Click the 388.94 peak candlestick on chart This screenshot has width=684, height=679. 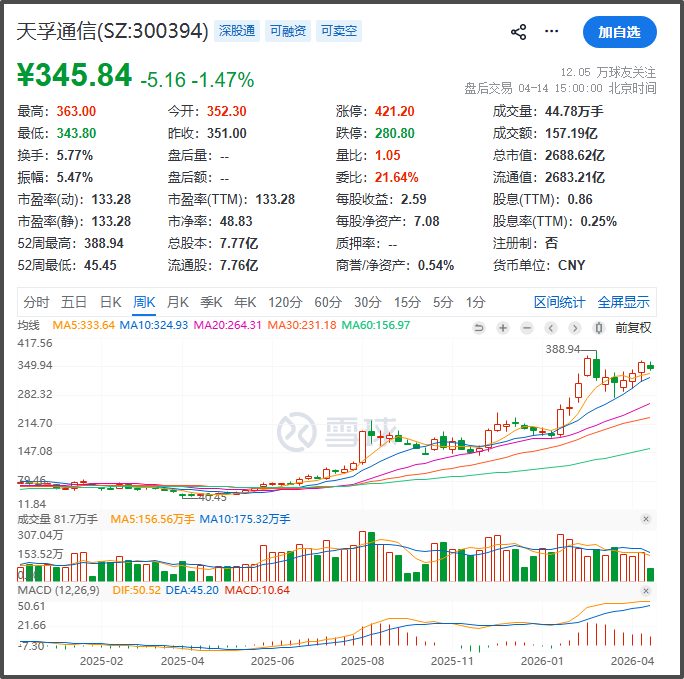pos(596,367)
